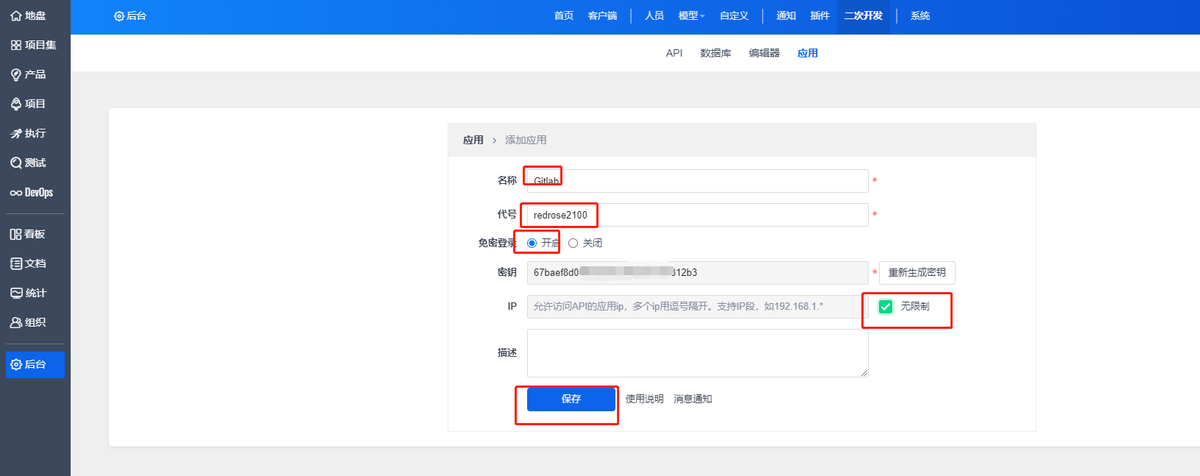Click the 名称 input field
Image resolution: width=1200 pixels, height=476 pixels.
[x=697, y=180]
